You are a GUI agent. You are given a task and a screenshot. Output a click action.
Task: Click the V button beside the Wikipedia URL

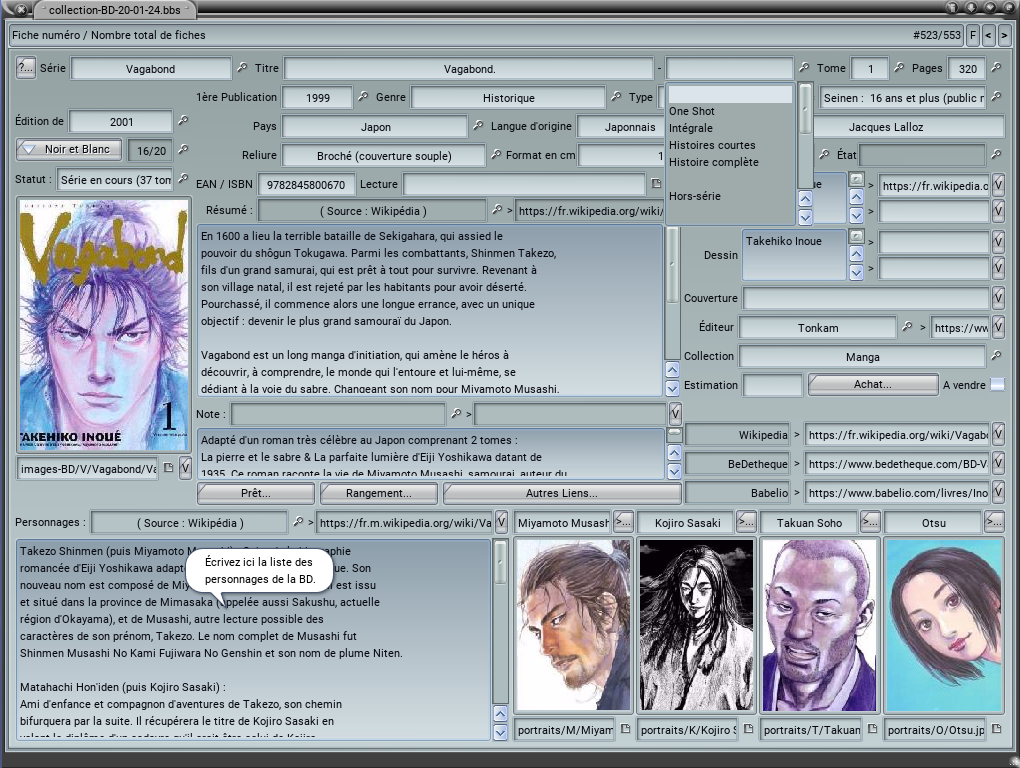998,434
